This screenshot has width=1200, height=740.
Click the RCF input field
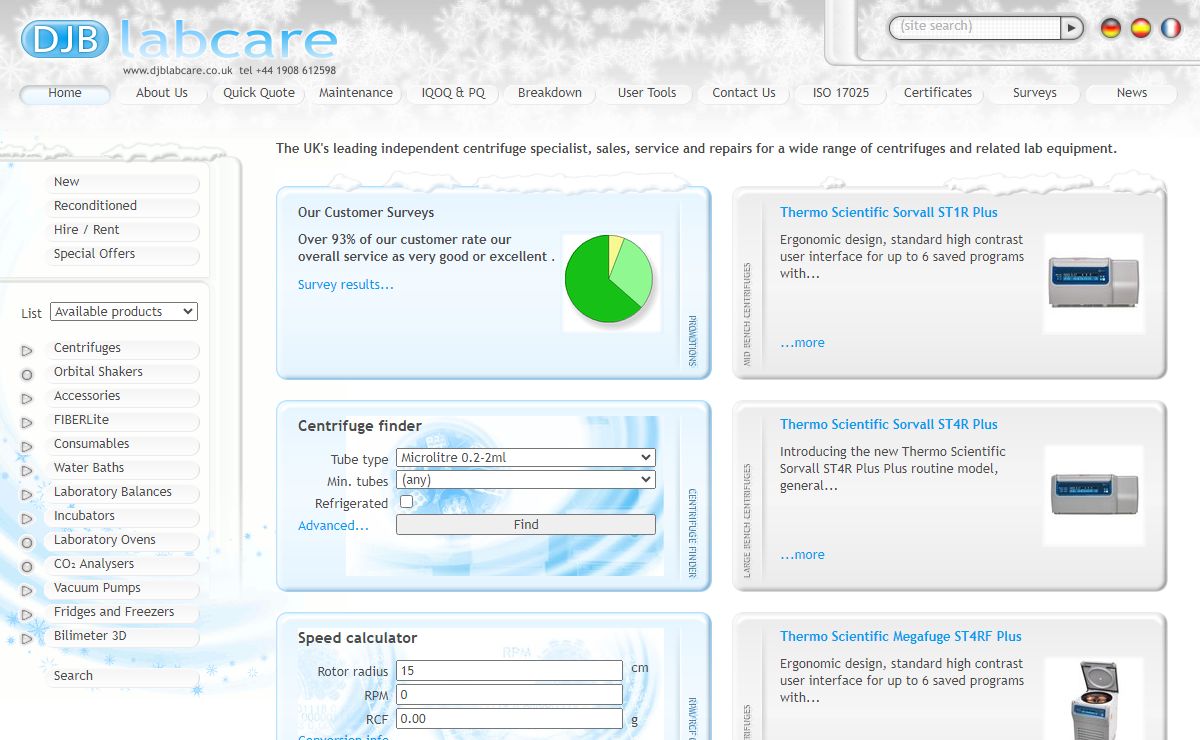(509, 719)
